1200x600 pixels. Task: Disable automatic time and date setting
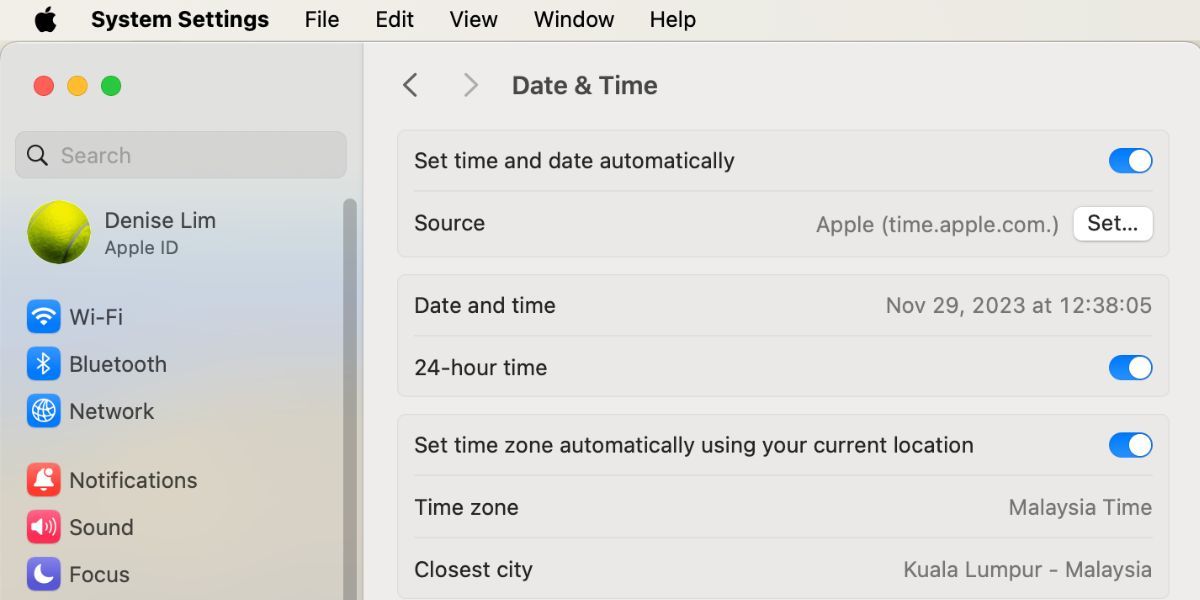click(1130, 160)
